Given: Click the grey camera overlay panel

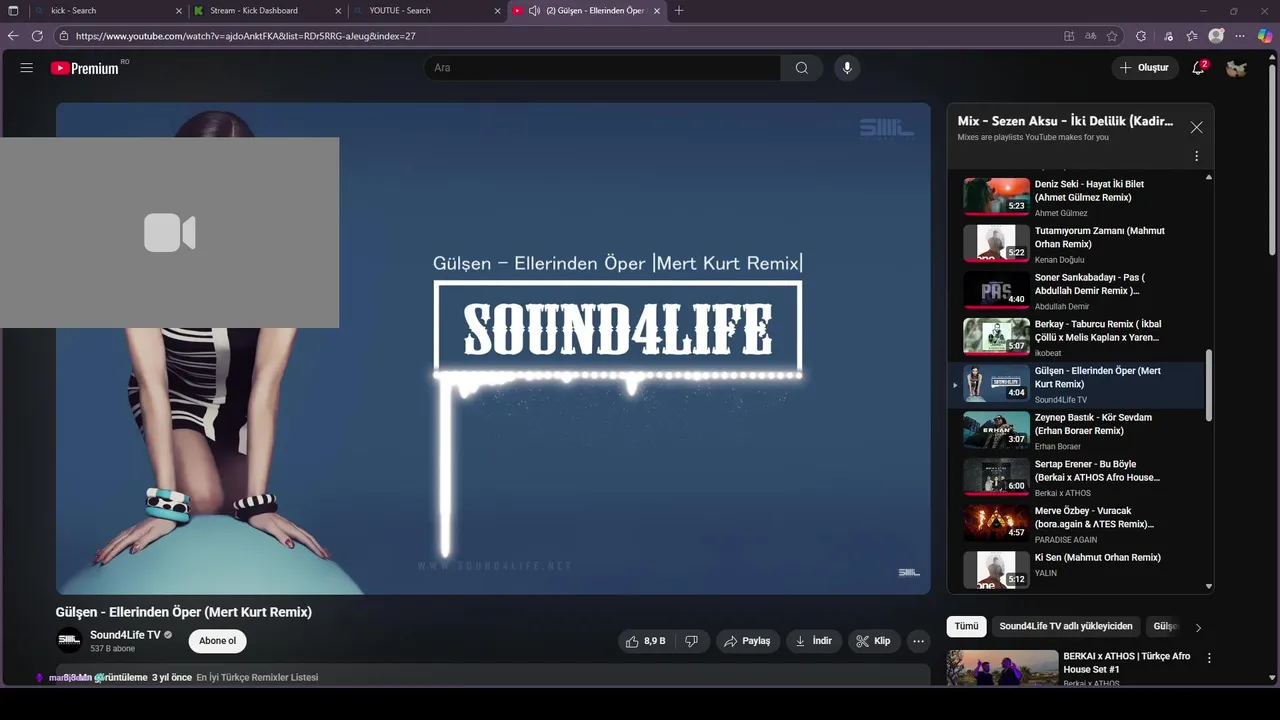Looking at the screenshot, I should coord(169,232).
